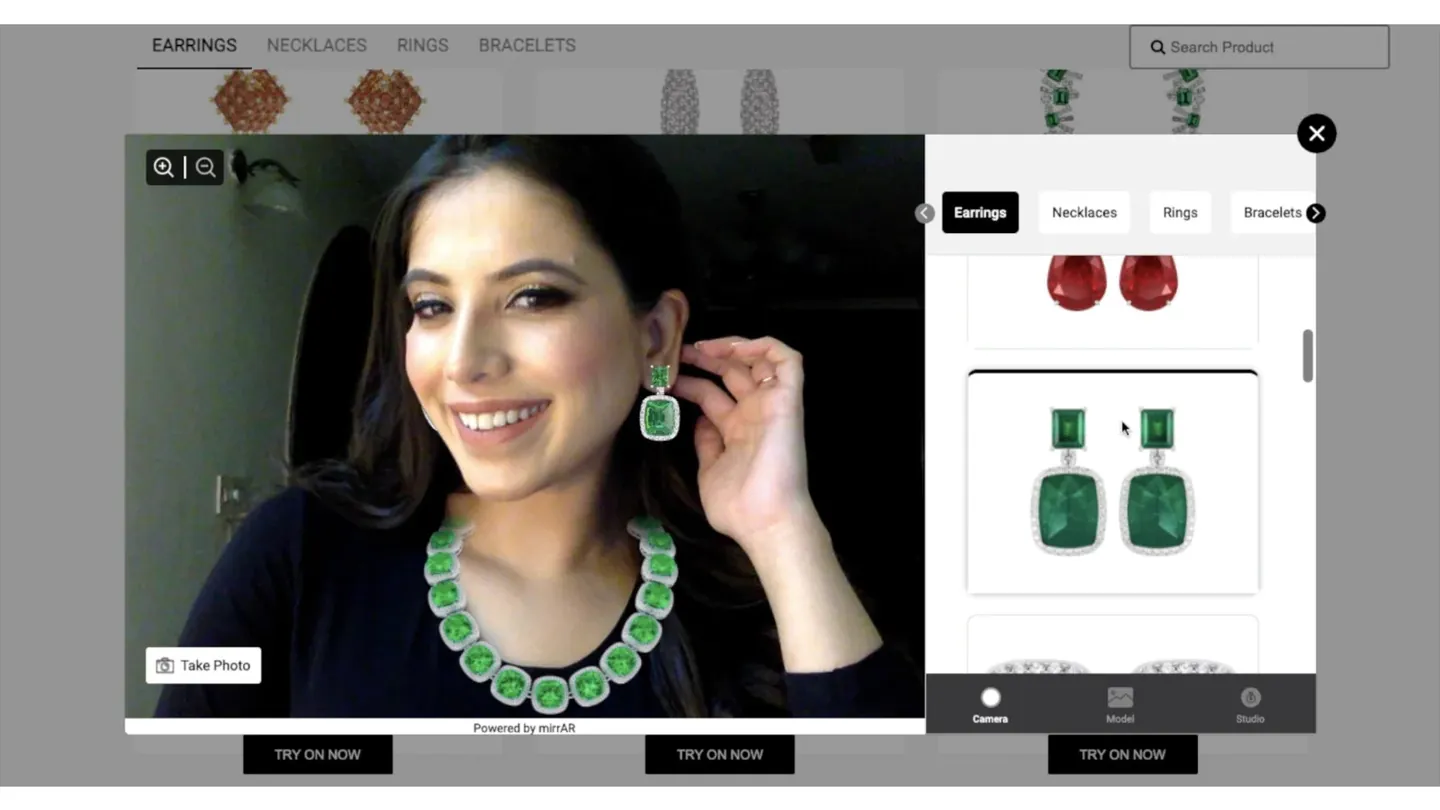Image resolution: width=1440 pixels, height=810 pixels.
Task: Choose the Necklaces category chip
Action: (1084, 213)
